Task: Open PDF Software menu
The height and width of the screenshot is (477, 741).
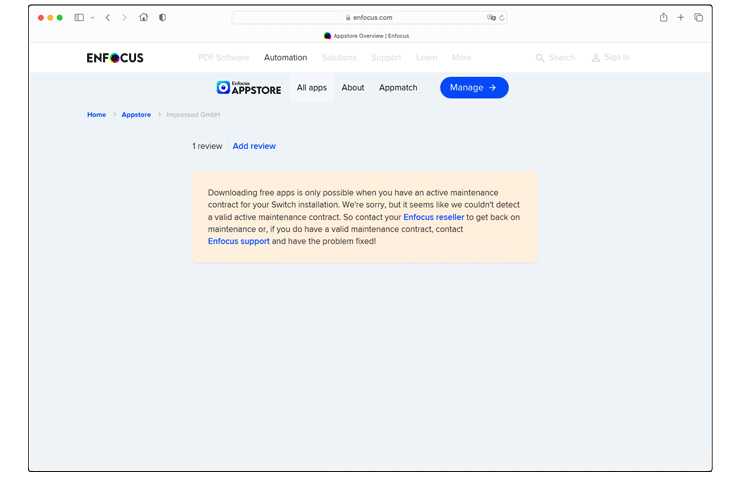Action: tap(224, 58)
